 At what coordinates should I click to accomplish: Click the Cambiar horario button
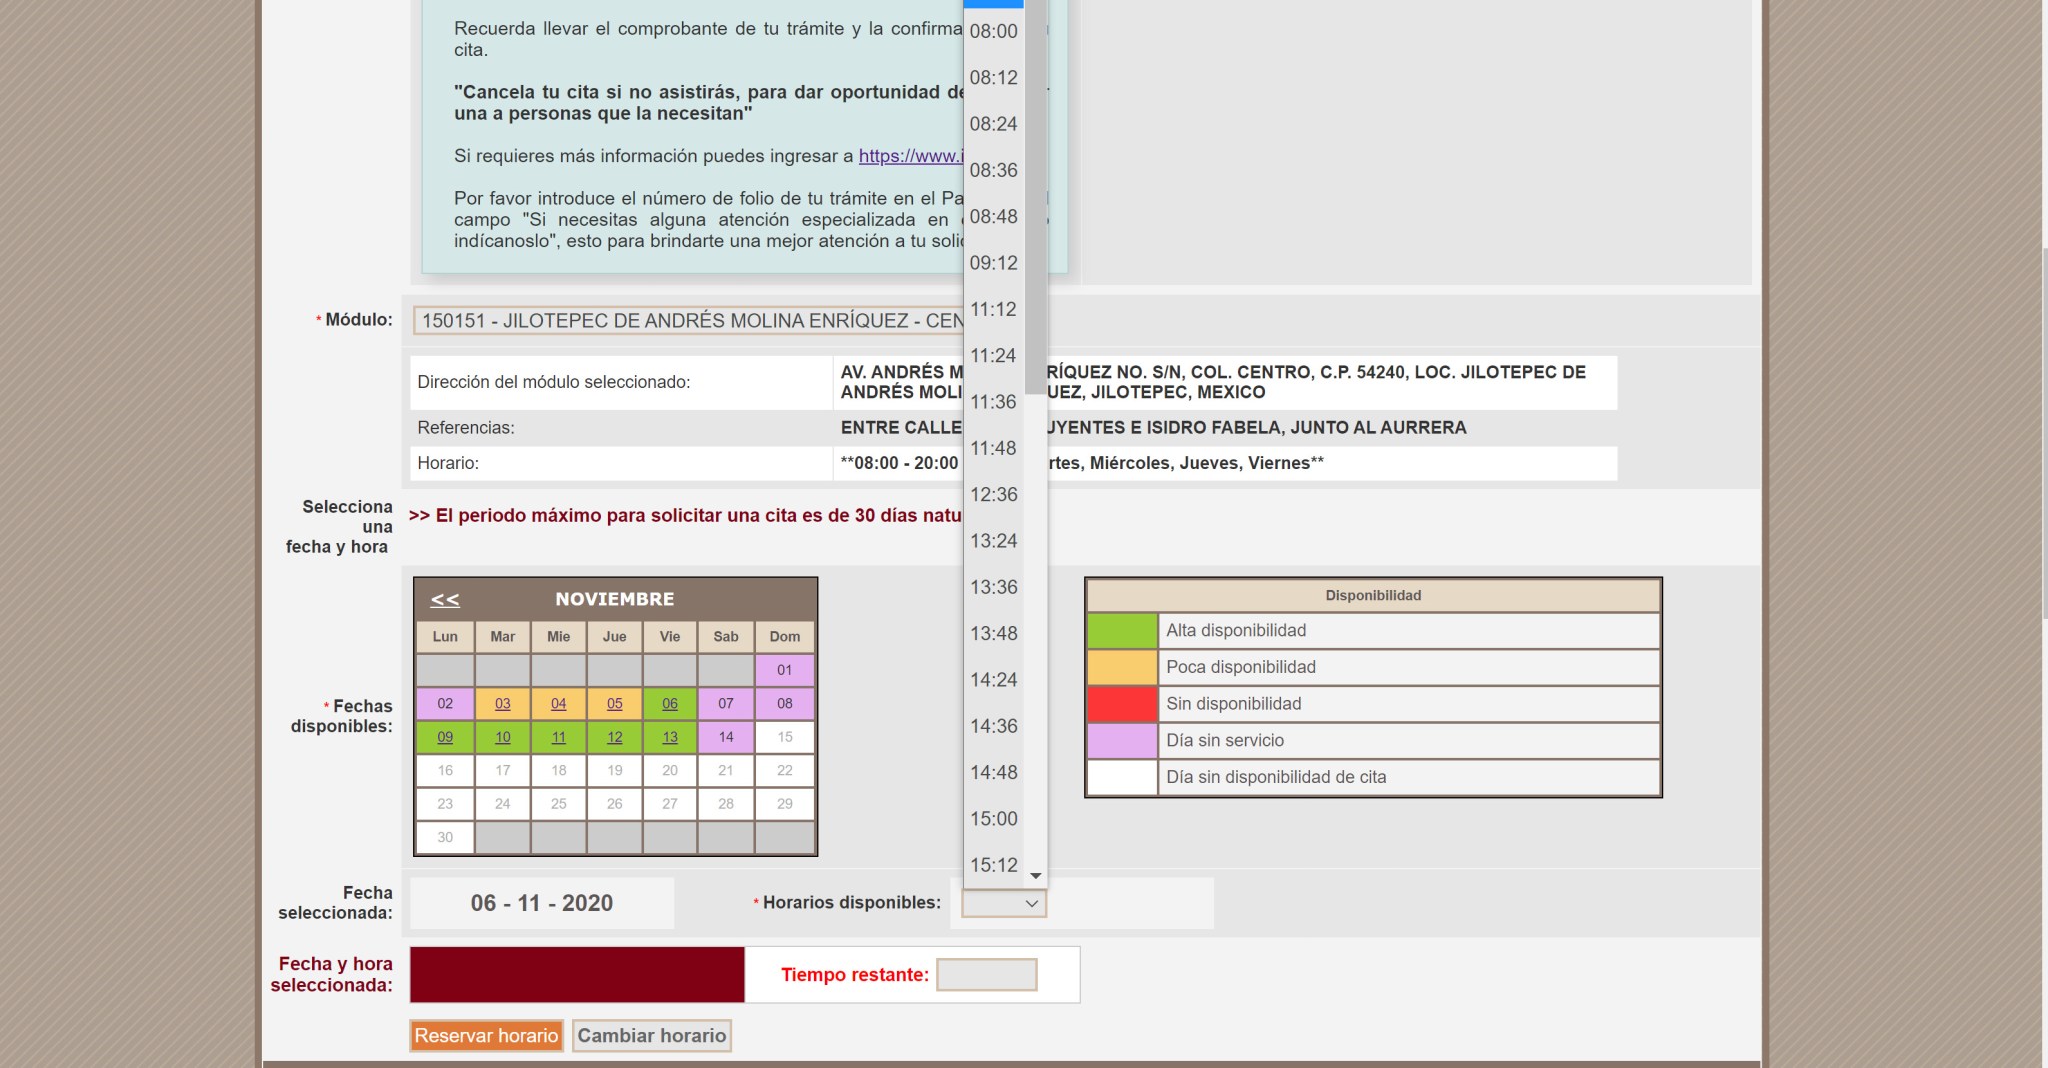pyautogui.click(x=652, y=1036)
